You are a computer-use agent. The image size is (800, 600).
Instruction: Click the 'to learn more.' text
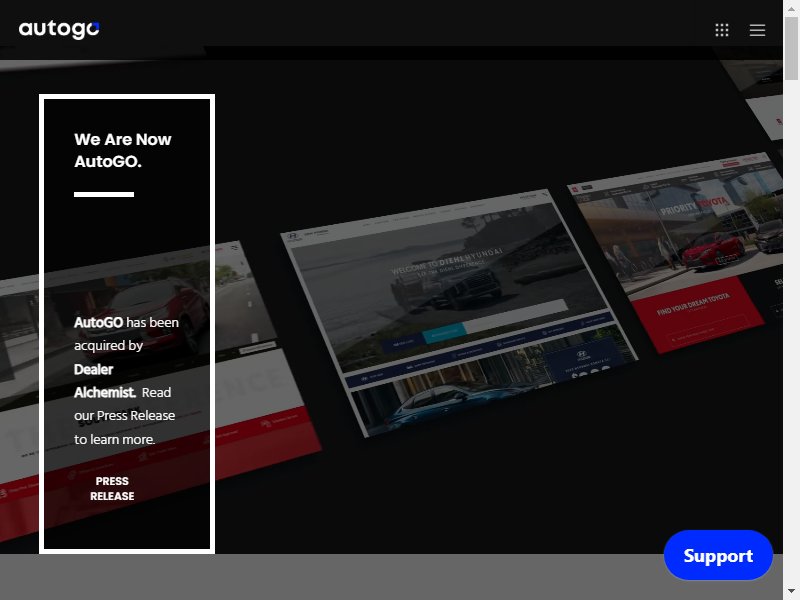pyautogui.click(x=114, y=439)
